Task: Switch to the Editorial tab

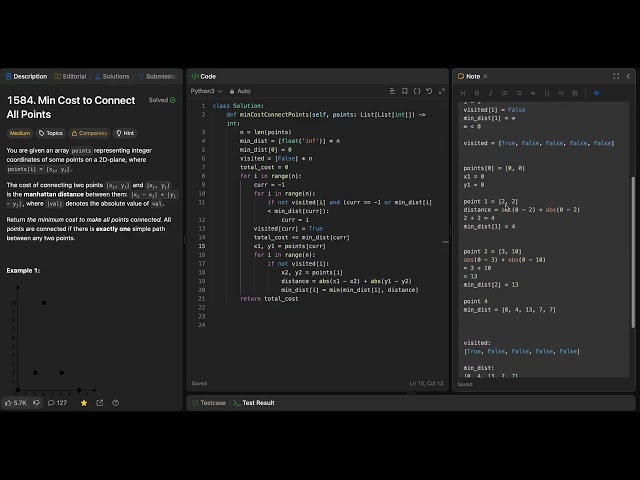Action: coord(70,76)
